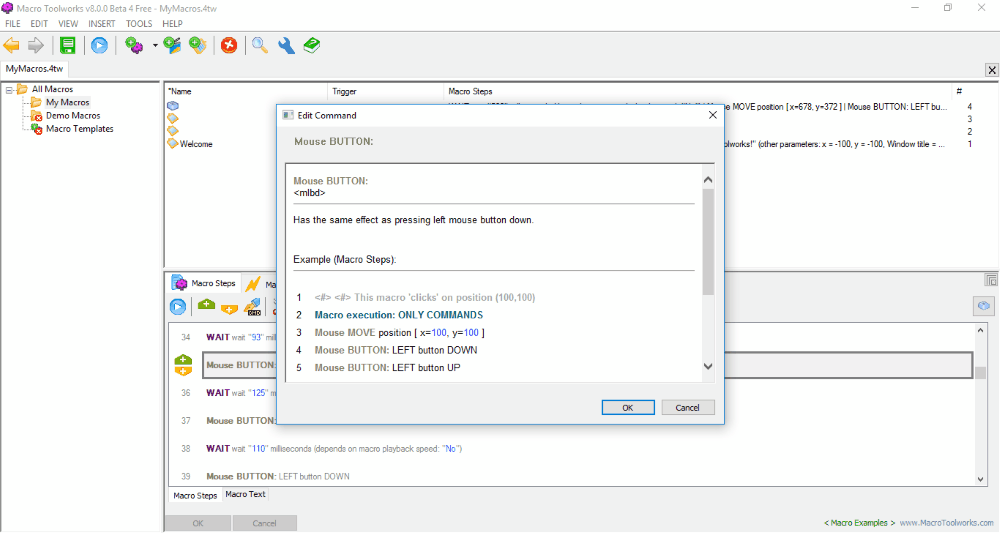Viewport: 1000px width, 533px height.
Task: Click the orange add command below icon in steps toolbar
Action: coord(230,309)
